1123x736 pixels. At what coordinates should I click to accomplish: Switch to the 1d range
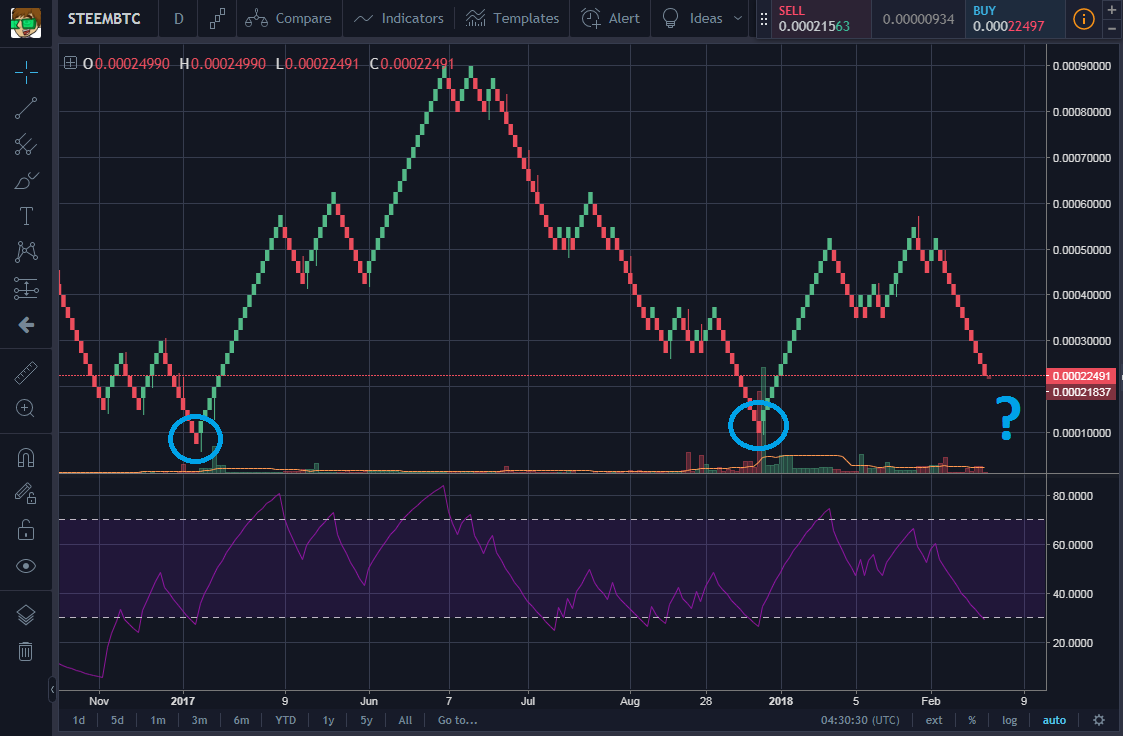point(79,720)
